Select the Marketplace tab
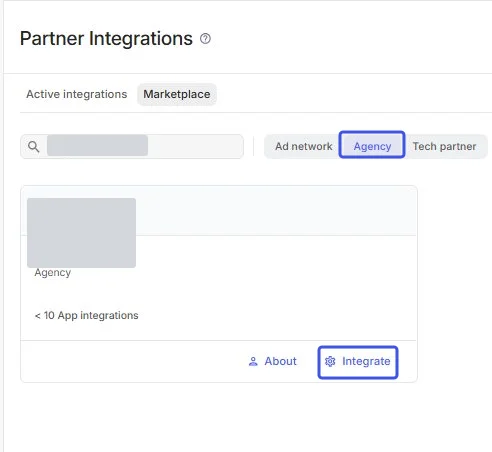 pyautogui.click(x=177, y=94)
